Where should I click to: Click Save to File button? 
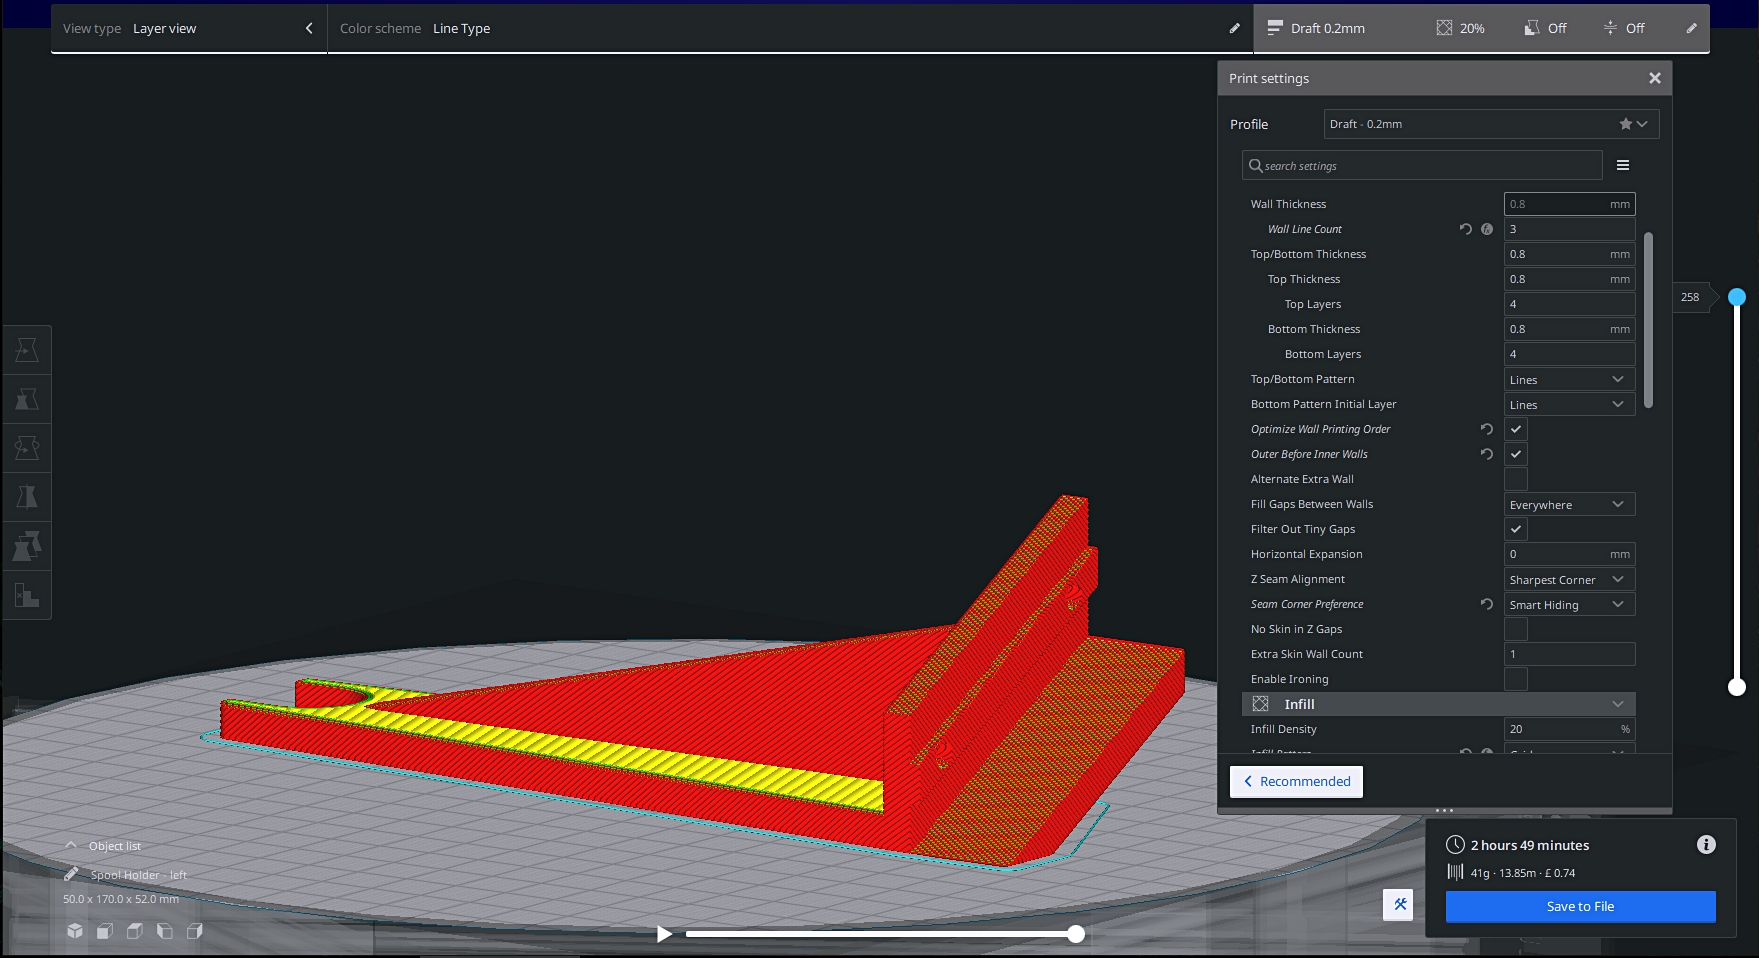(1580, 906)
